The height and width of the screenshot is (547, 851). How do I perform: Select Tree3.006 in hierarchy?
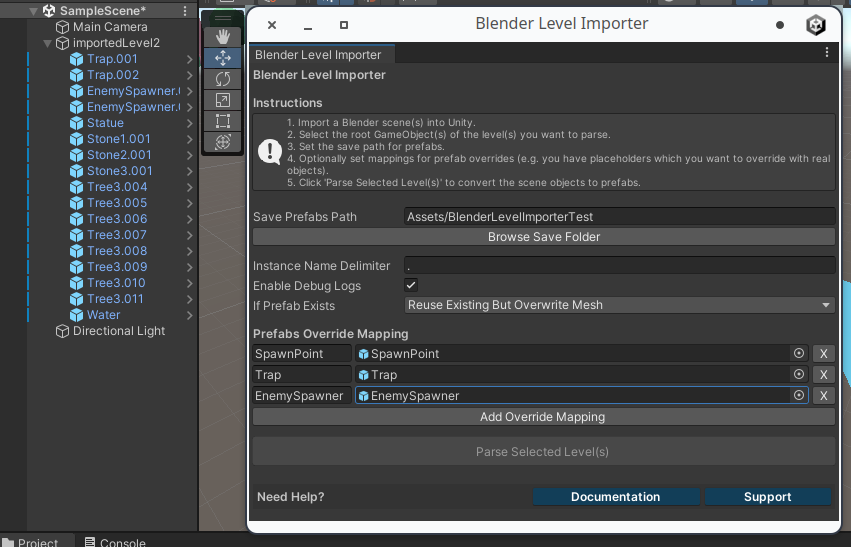pyautogui.click(x=117, y=219)
